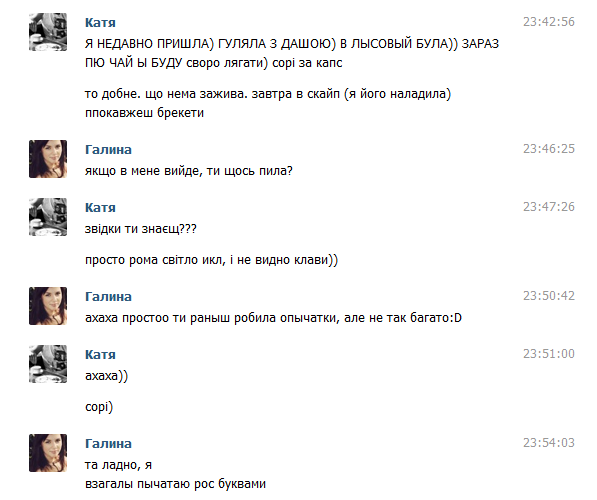Click Галина's avatar at 23:50:42 message

(48, 306)
